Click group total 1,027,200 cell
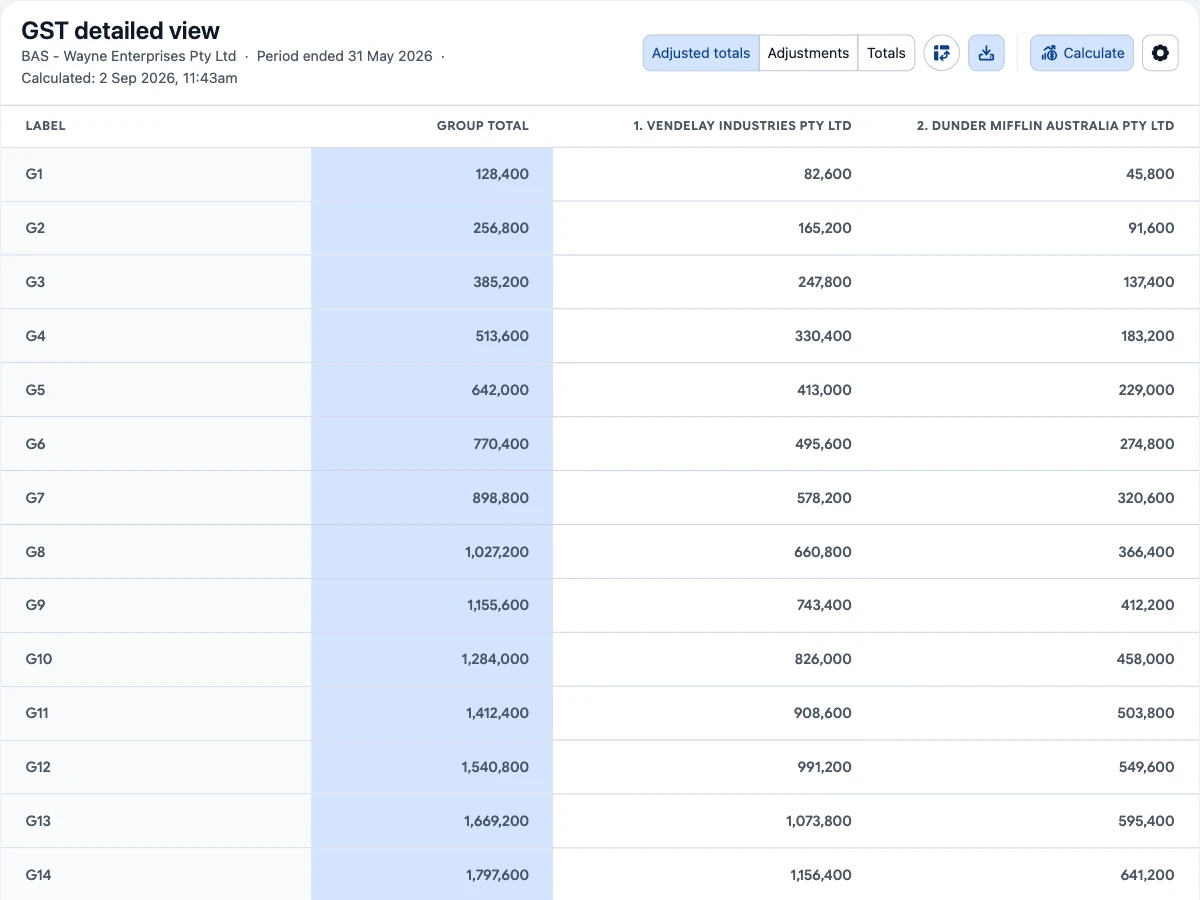The image size is (1200, 900). (497, 552)
